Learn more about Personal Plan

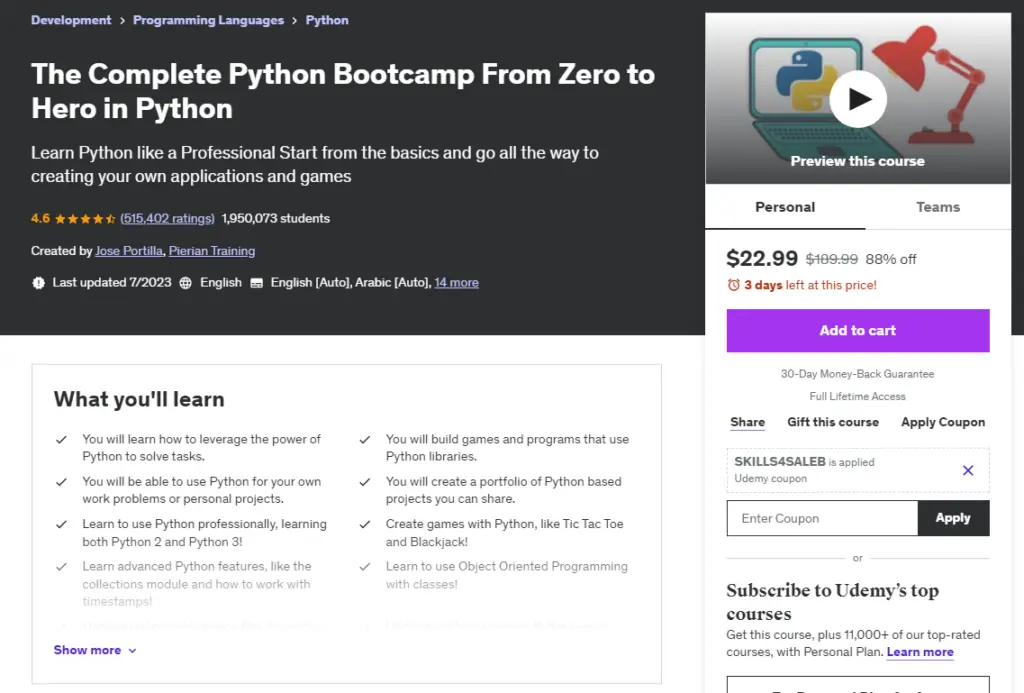919,652
